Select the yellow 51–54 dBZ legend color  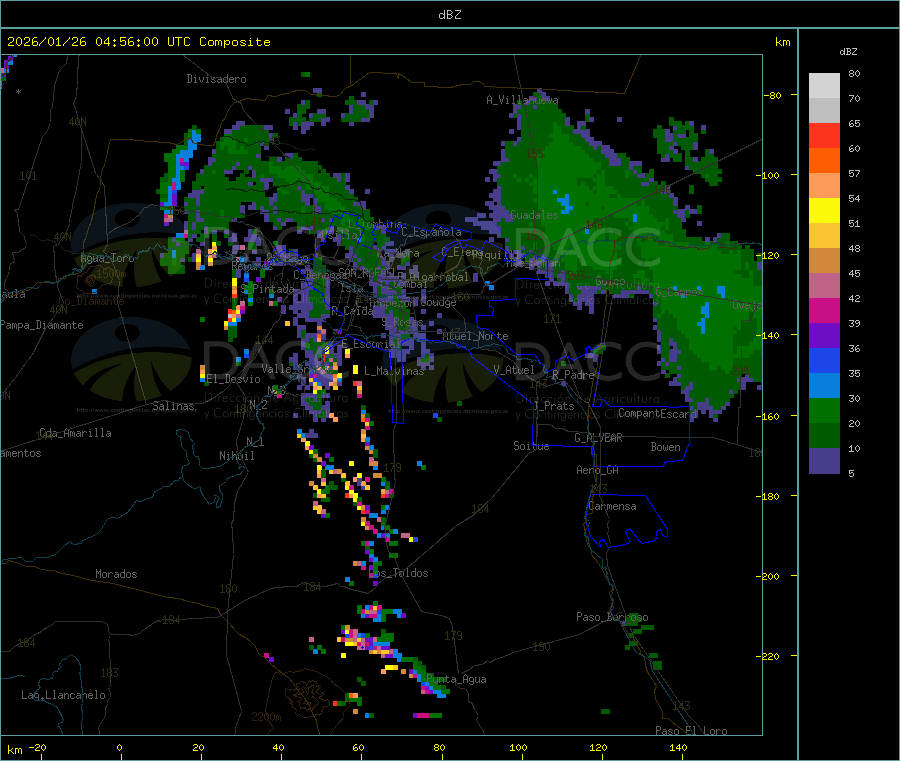pyautogui.click(x=824, y=210)
